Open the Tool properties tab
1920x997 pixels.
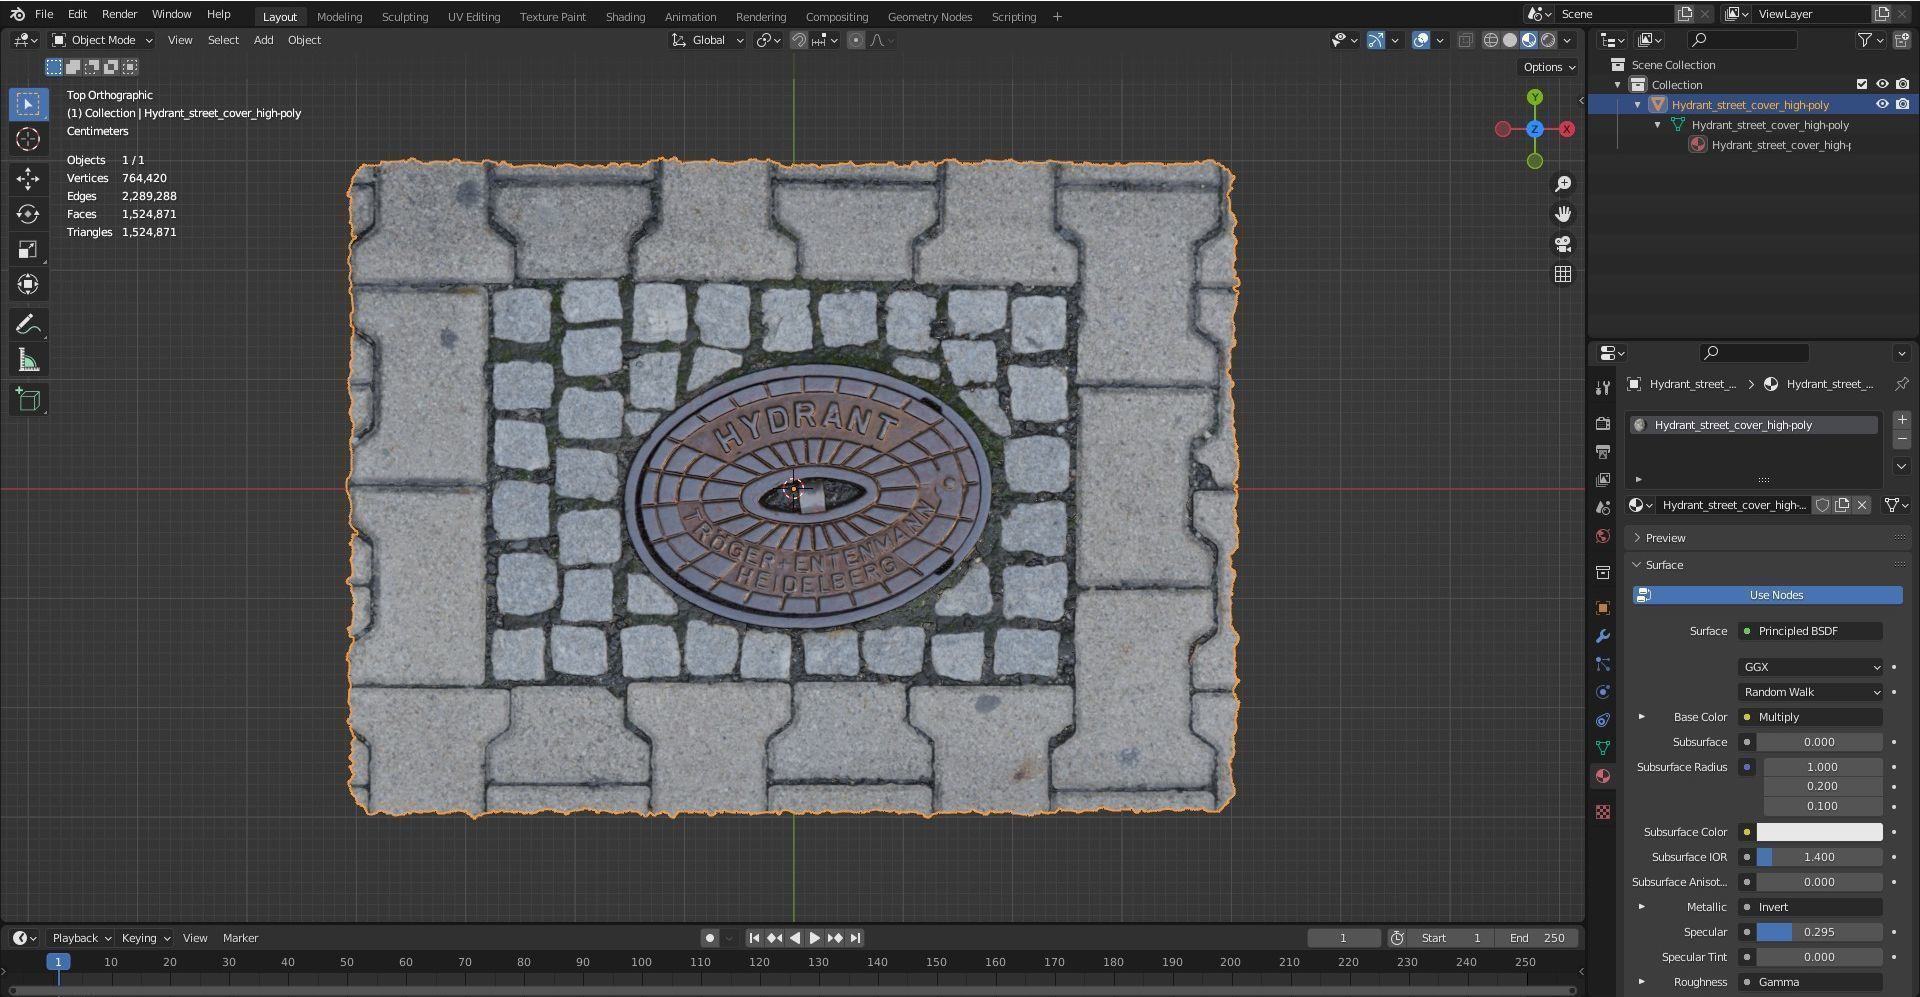(x=1603, y=387)
